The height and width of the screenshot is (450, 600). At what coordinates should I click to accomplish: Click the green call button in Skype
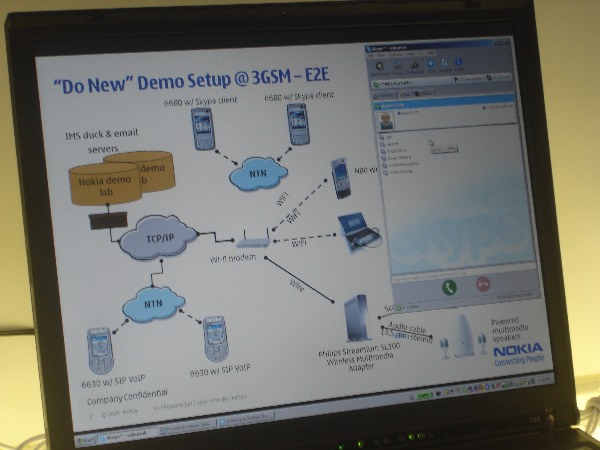click(449, 287)
